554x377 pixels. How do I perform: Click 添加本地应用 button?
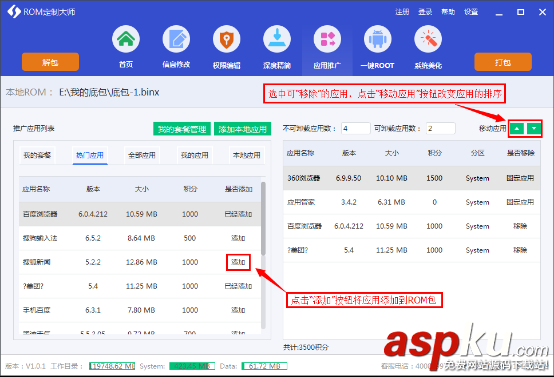(x=242, y=129)
